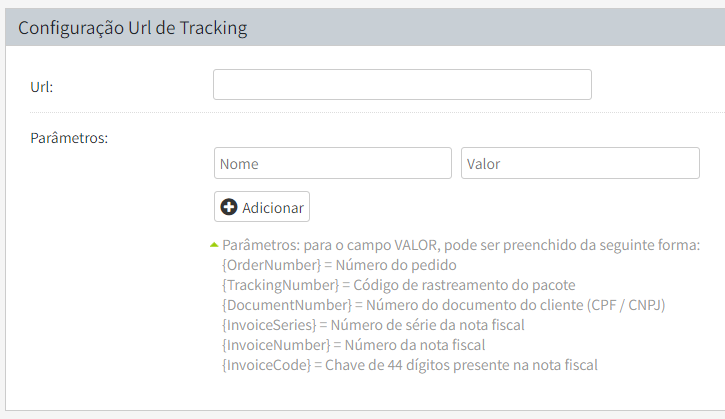Click the {InvoiceCode} placeholder text
The image size is (725, 419).
tap(266, 365)
